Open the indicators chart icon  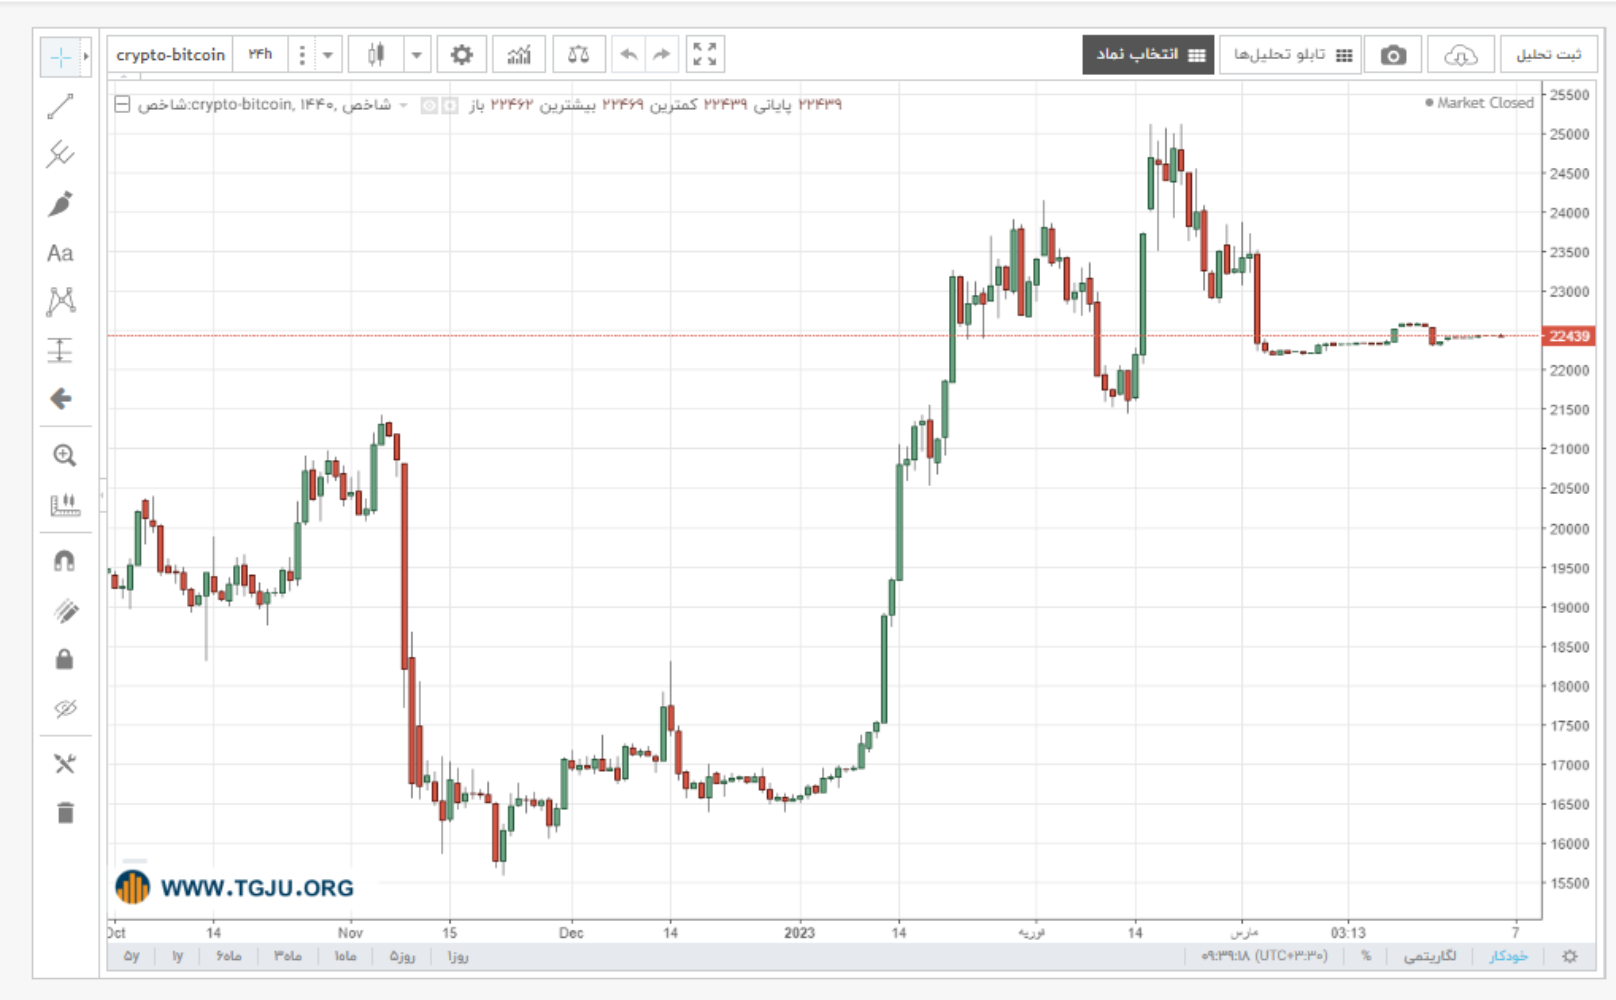[519, 54]
